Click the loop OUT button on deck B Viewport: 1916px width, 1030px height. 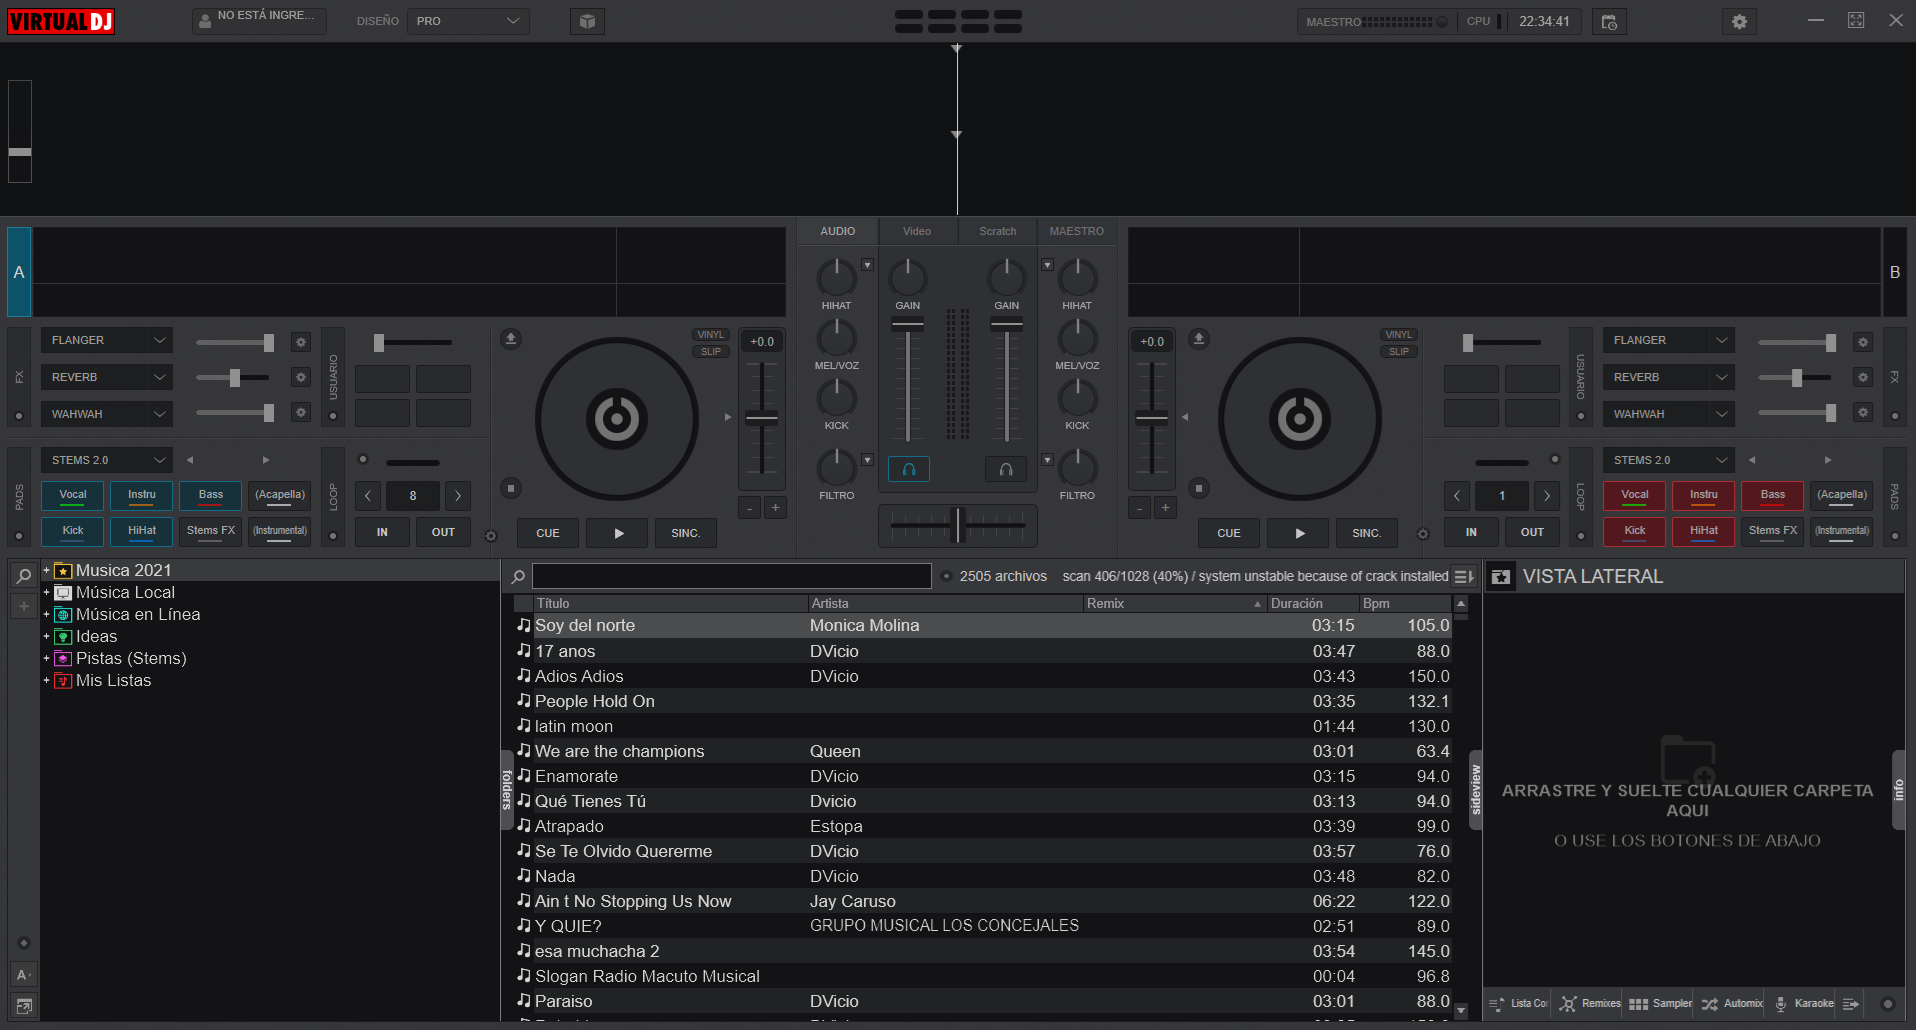pos(1532,533)
